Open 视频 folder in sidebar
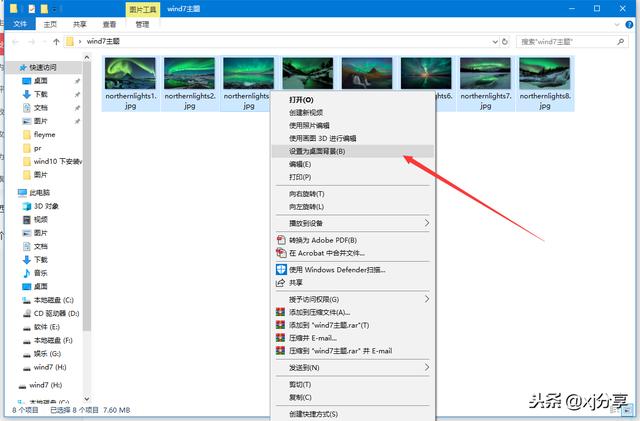This screenshot has width=640, height=421. click(35, 220)
